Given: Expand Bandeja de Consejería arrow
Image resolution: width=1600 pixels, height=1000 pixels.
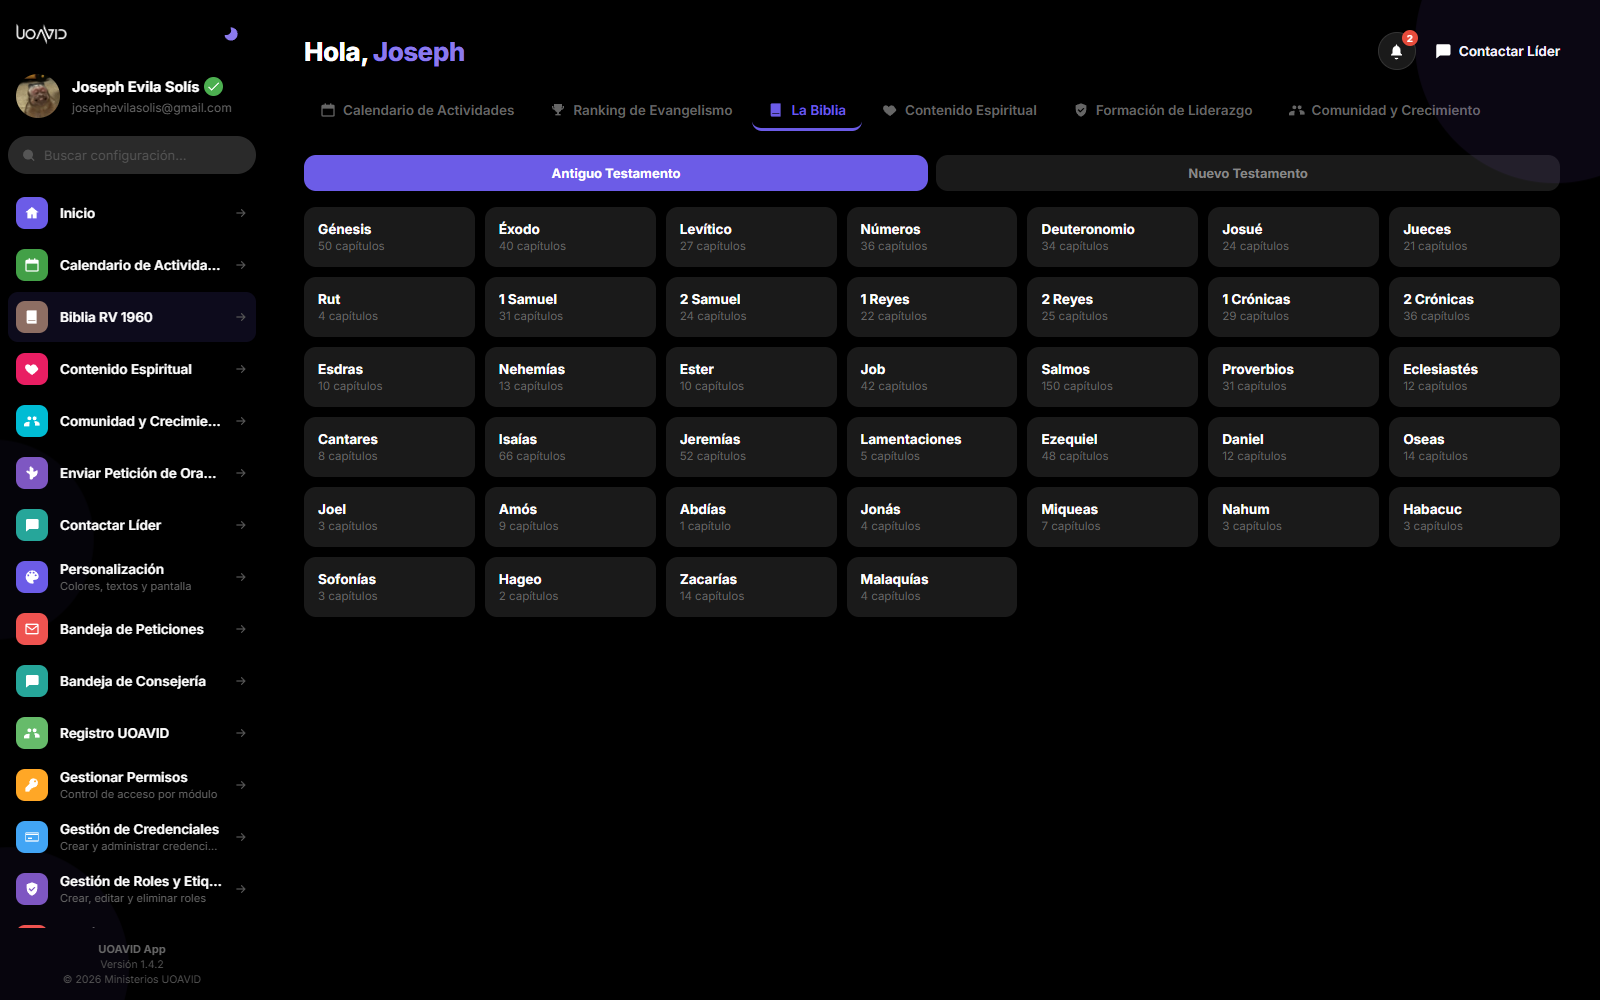Looking at the screenshot, I should click(x=241, y=681).
